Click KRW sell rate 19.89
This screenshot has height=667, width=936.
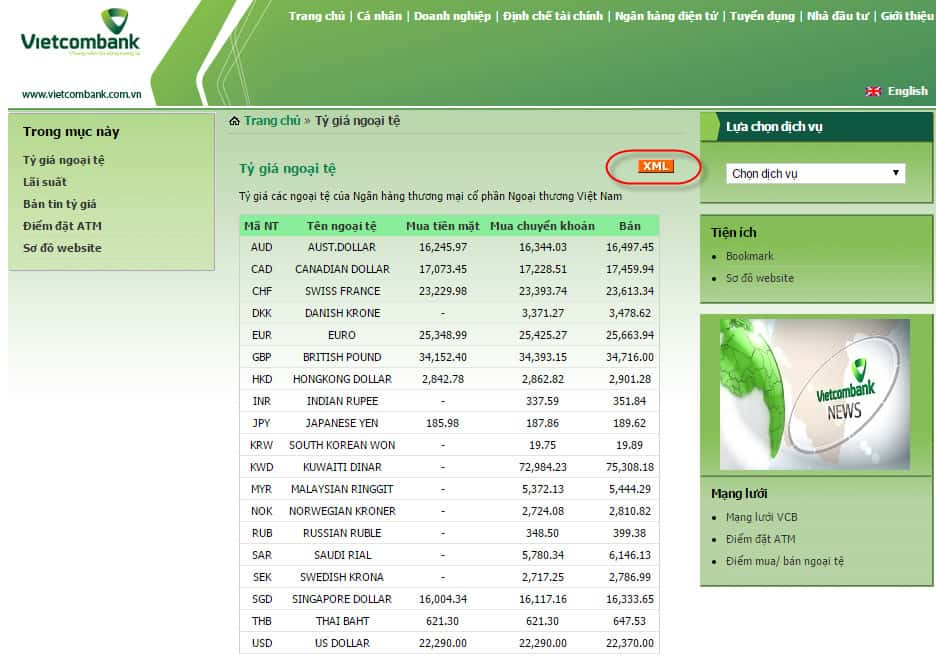click(630, 445)
